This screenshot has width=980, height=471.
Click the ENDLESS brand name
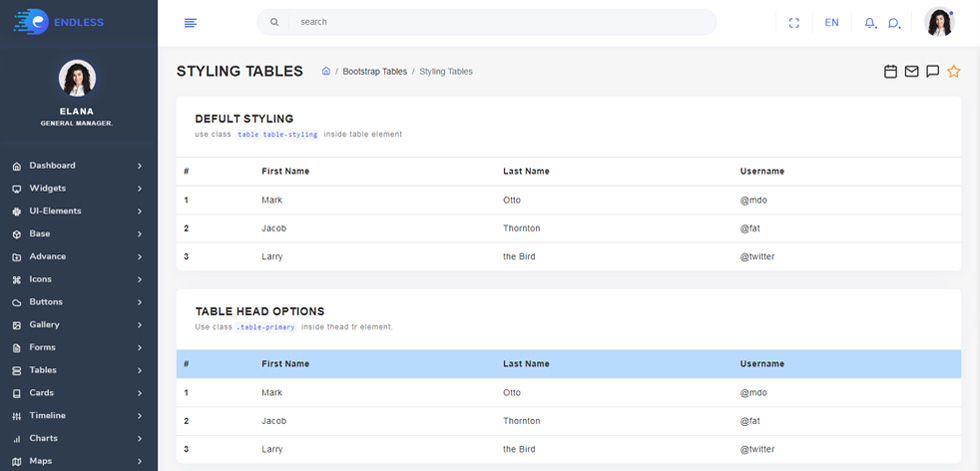click(x=79, y=22)
